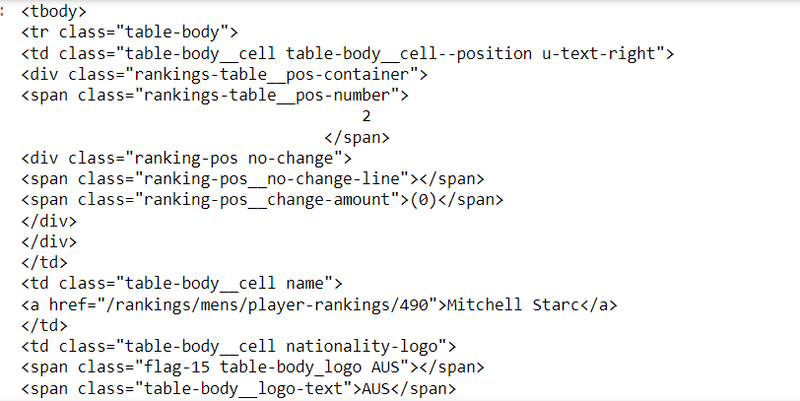800x401 pixels.
Task: Click the red colon at top left
Action: (x=5, y=12)
